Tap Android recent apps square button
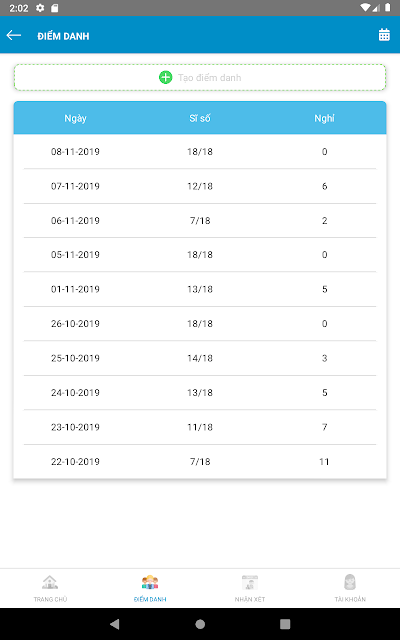This screenshot has height=640, width=400. click(285, 624)
